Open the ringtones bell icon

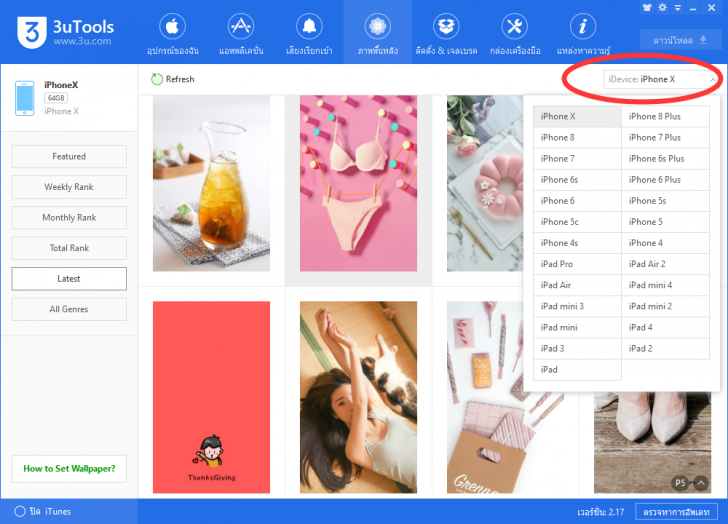pyautogui.click(x=309, y=26)
